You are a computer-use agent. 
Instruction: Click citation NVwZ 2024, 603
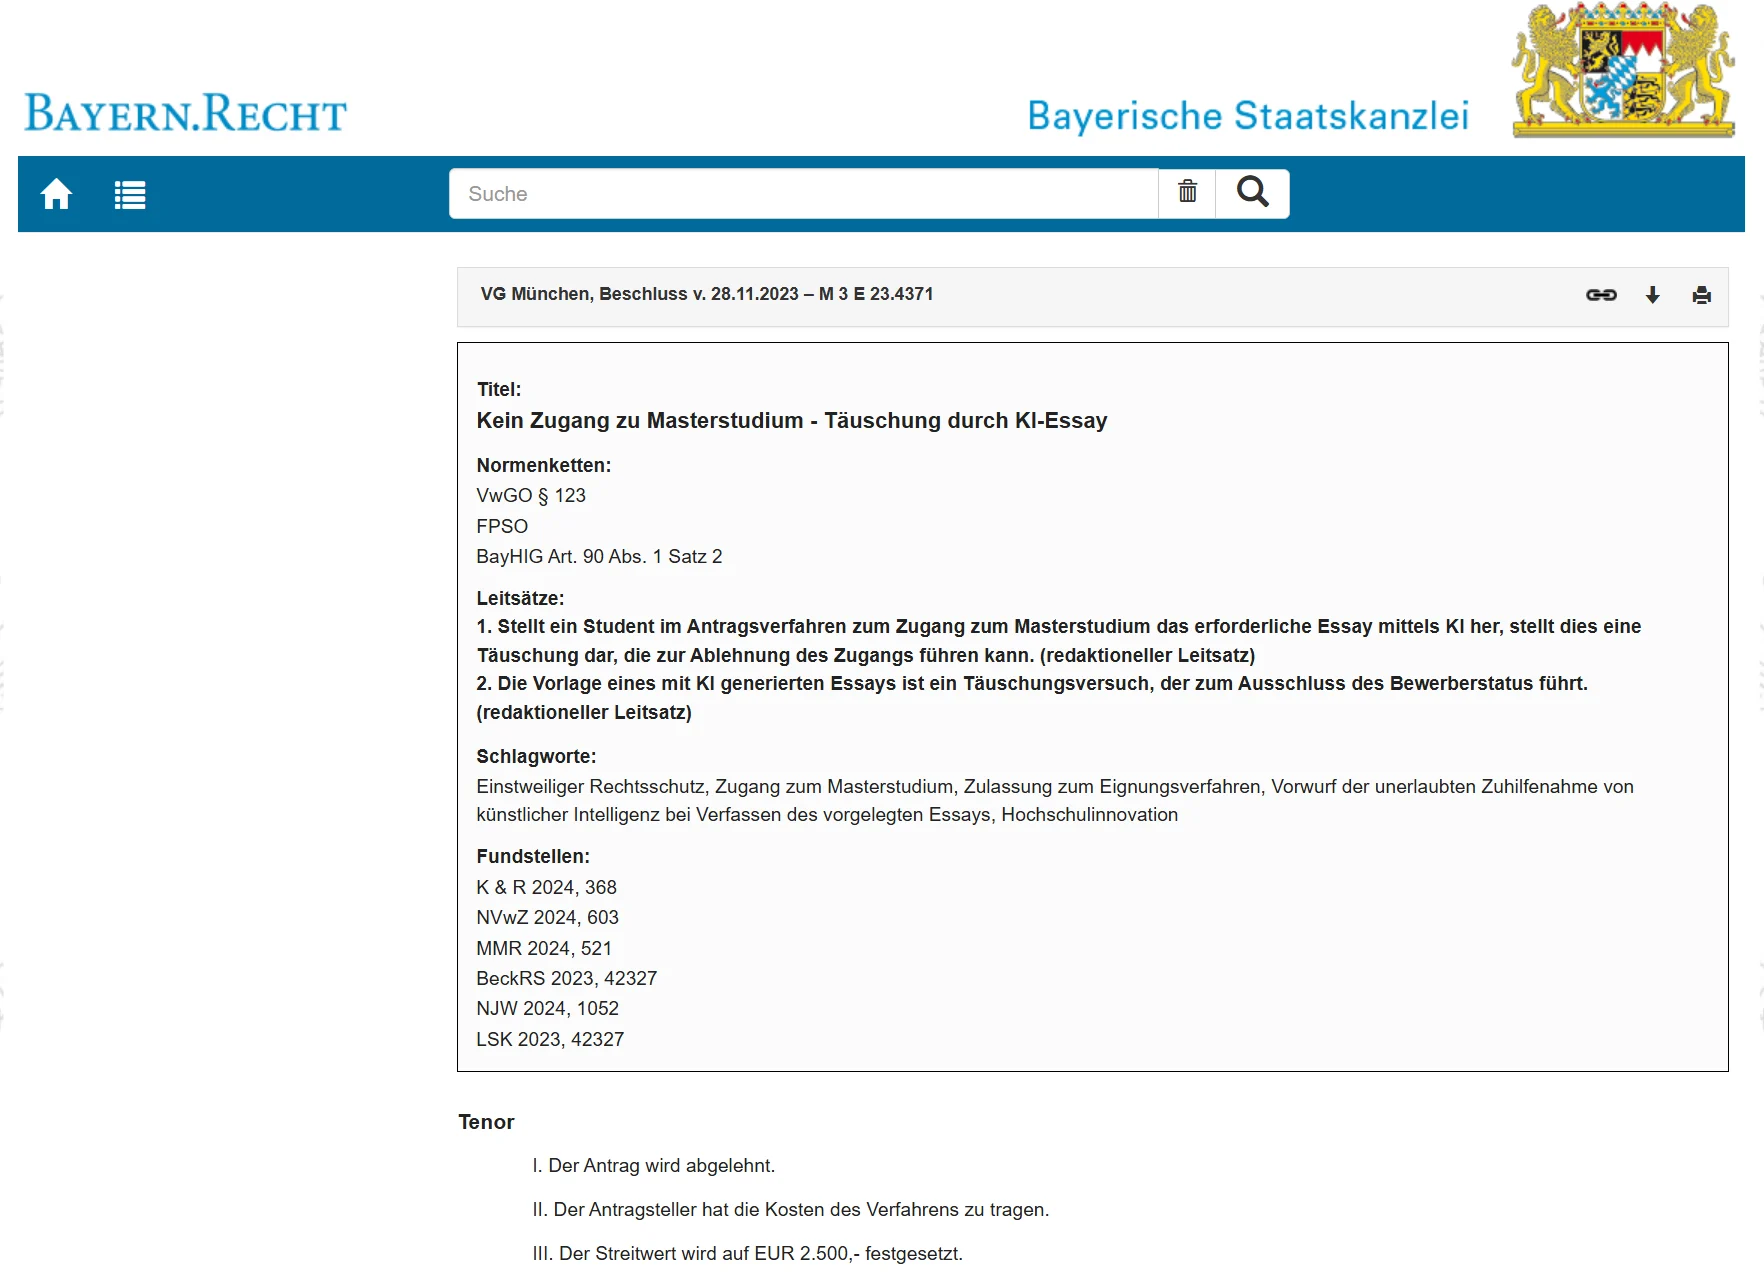pyautogui.click(x=547, y=918)
